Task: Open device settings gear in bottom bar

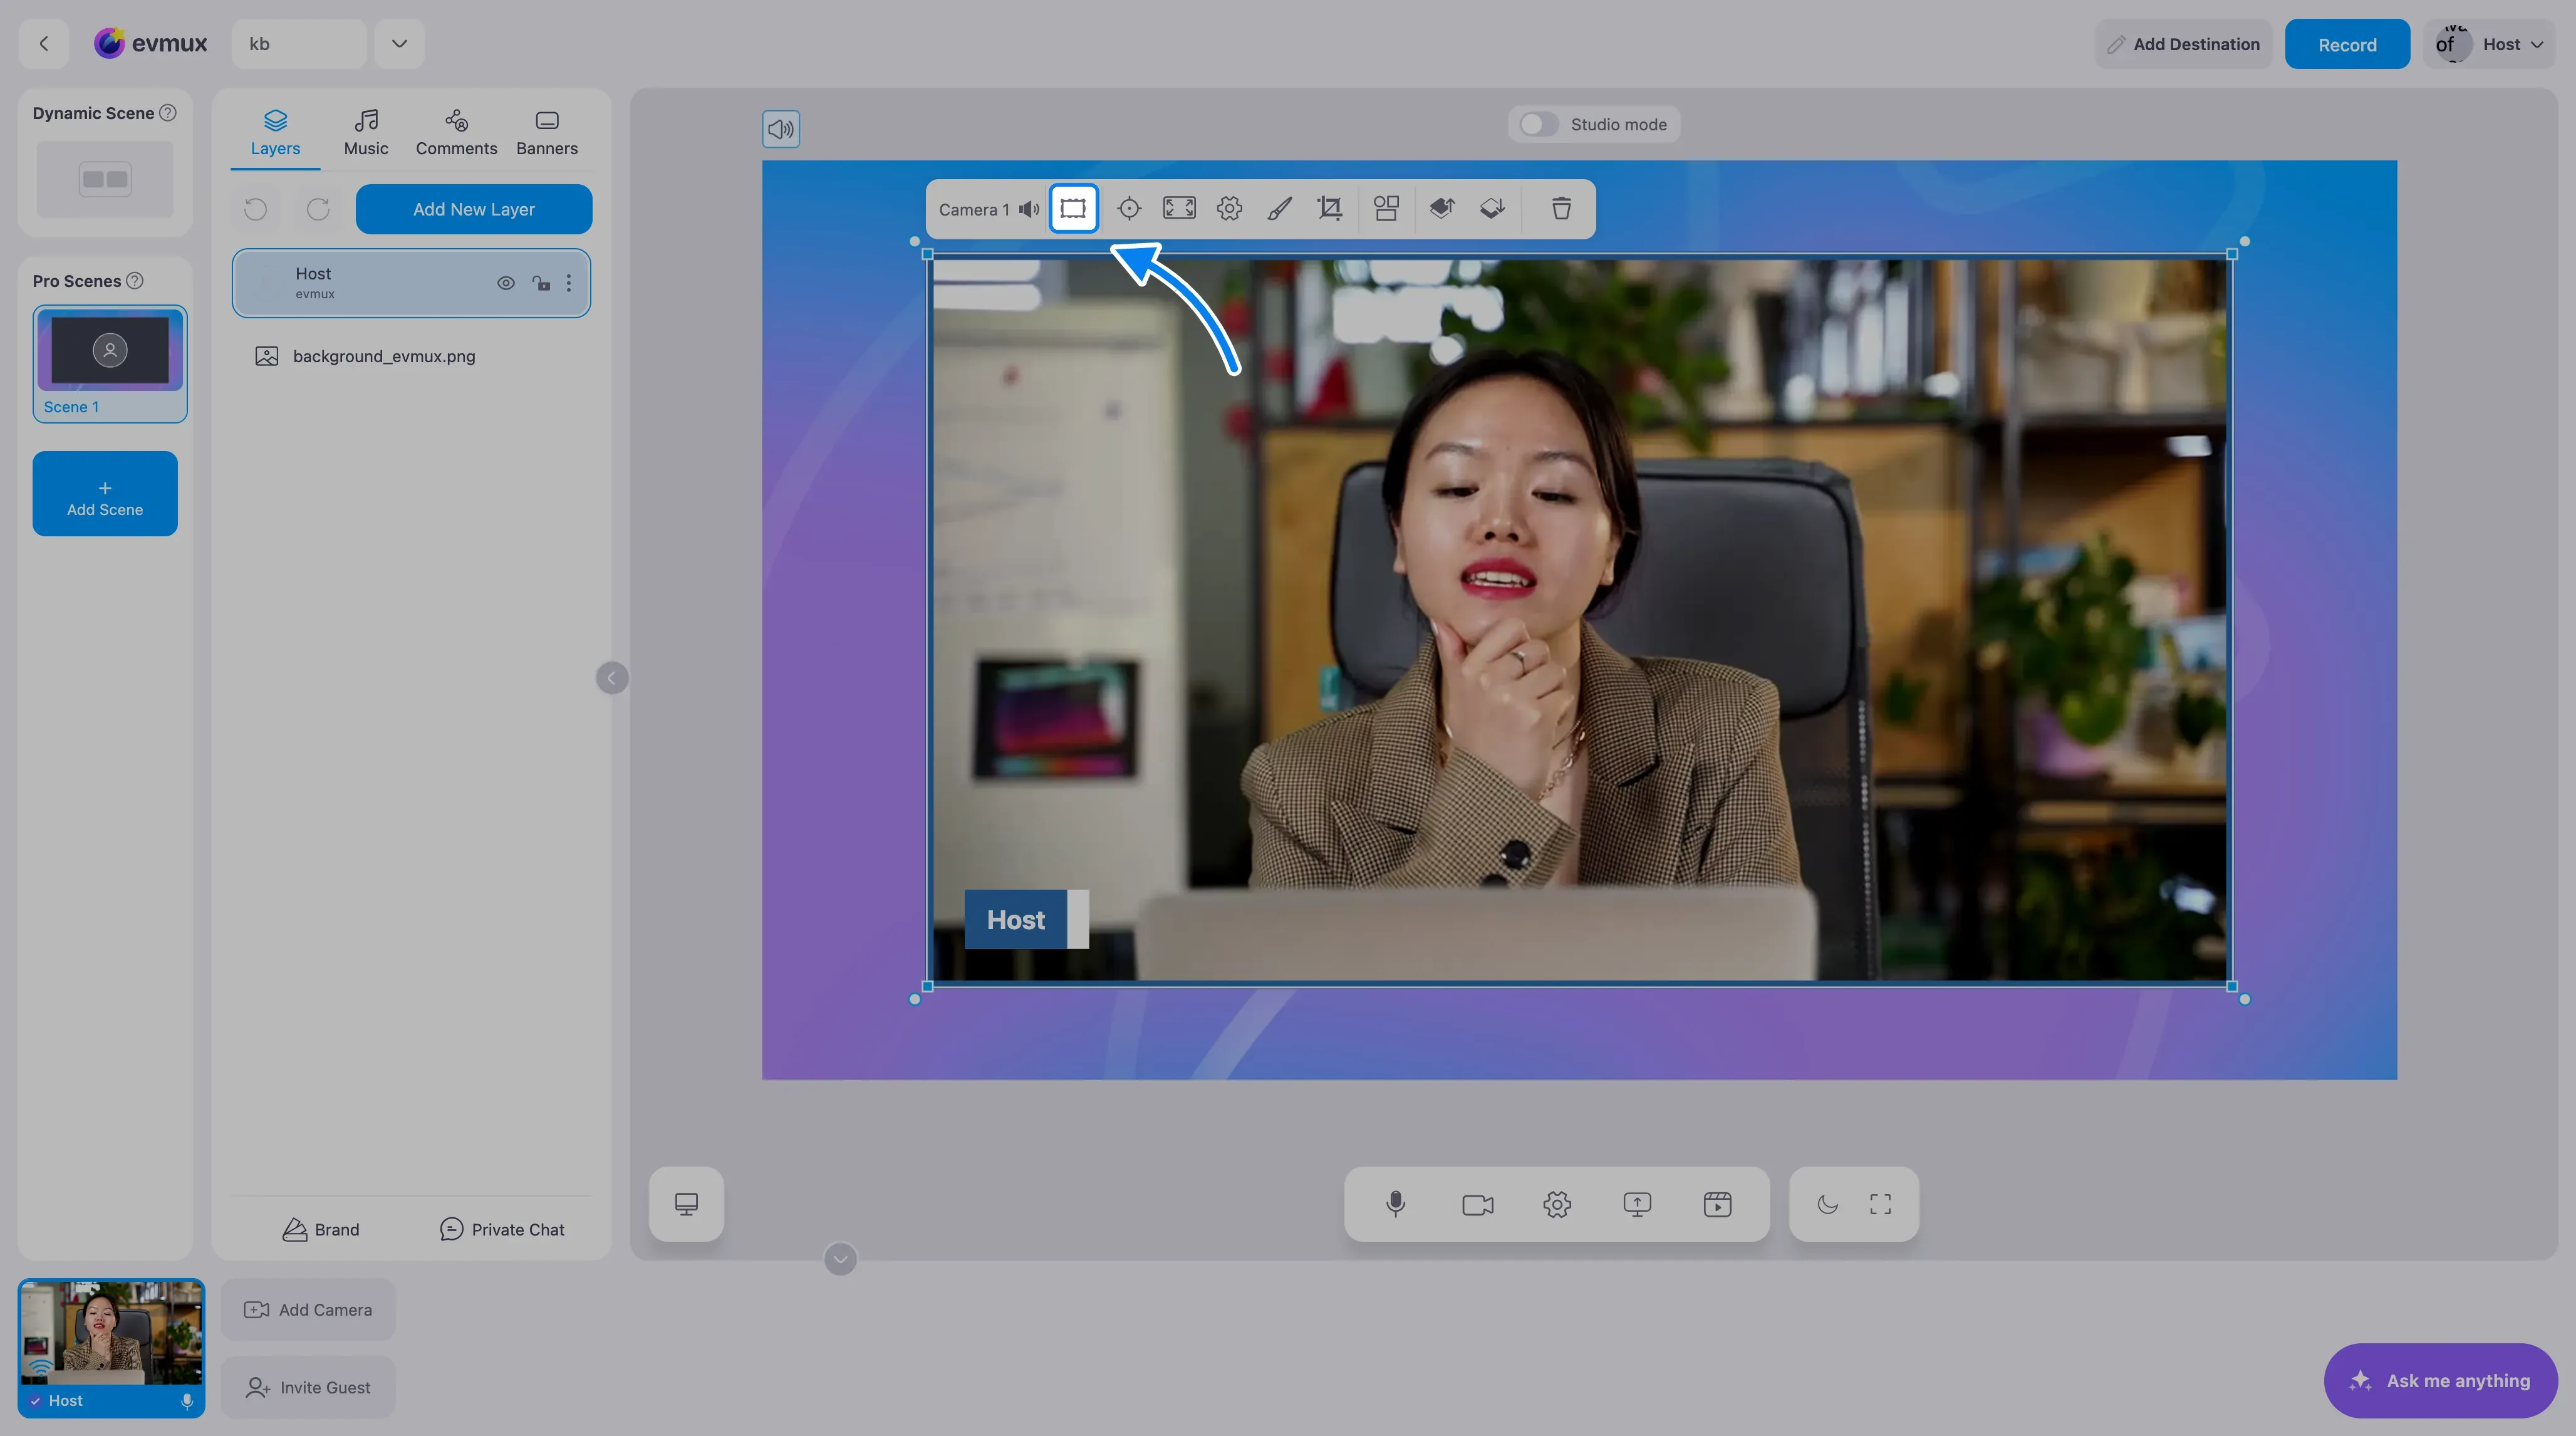Action: 1557,1204
